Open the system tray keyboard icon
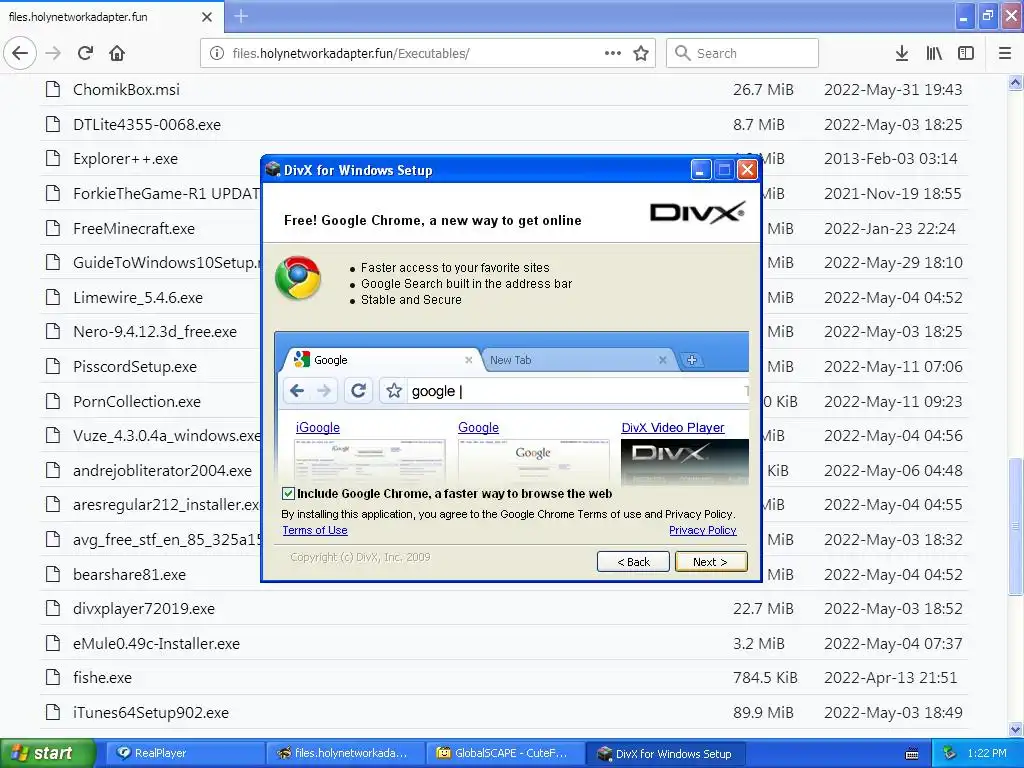This screenshot has height=768, width=1024. pos(912,754)
